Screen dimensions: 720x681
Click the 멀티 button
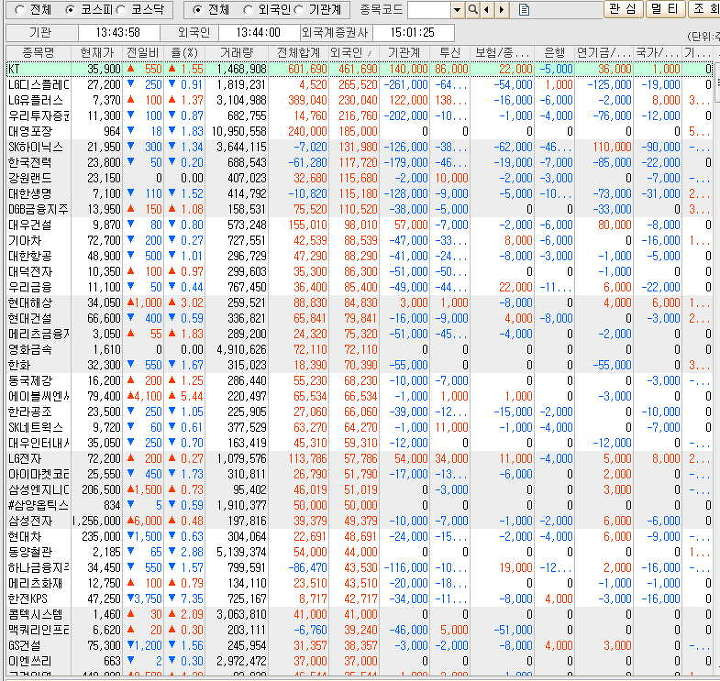(664, 9)
